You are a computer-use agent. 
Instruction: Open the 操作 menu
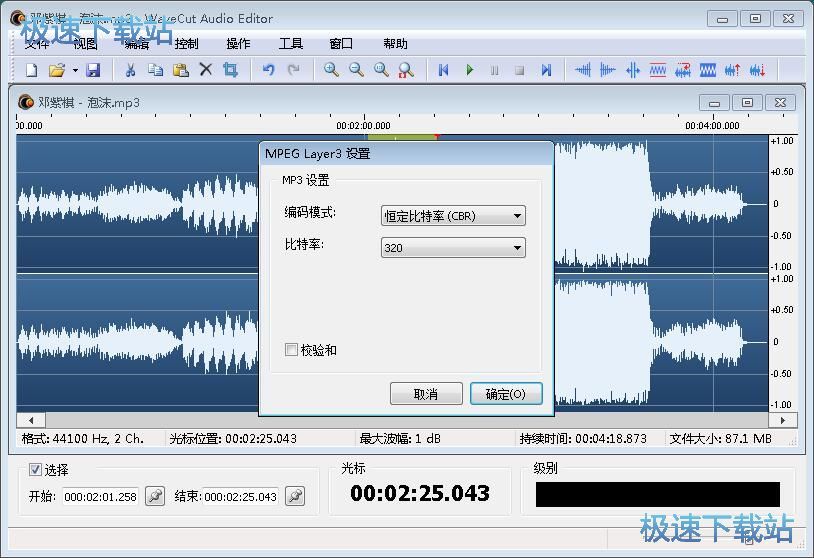coord(238,44)
